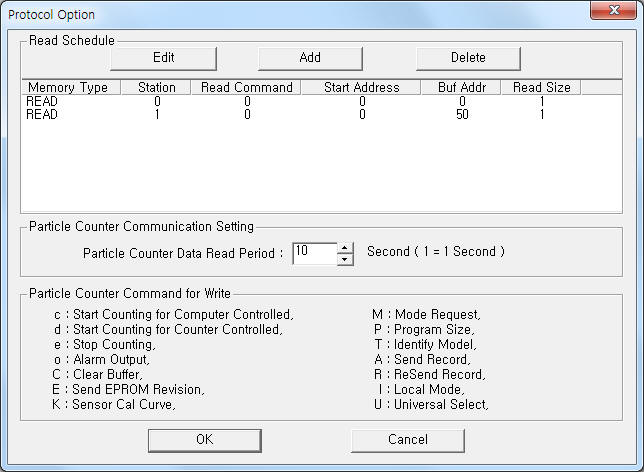
Task: Click the Read Command column header
Action: (246, 87)
